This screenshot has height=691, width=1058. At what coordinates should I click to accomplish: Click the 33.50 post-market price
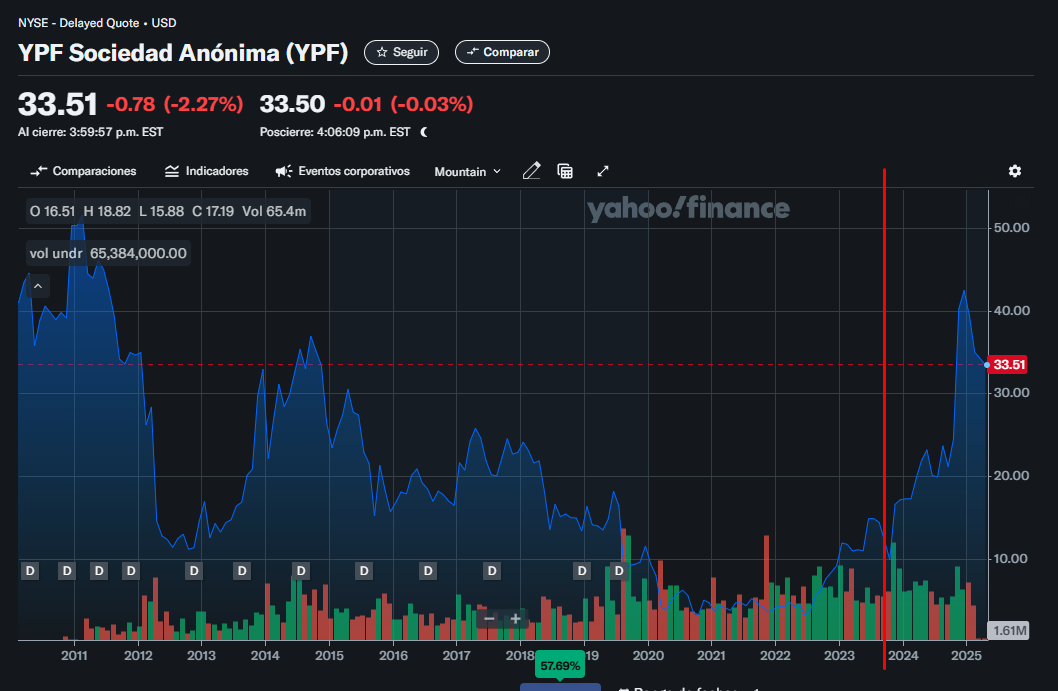[x=292, y=105]
